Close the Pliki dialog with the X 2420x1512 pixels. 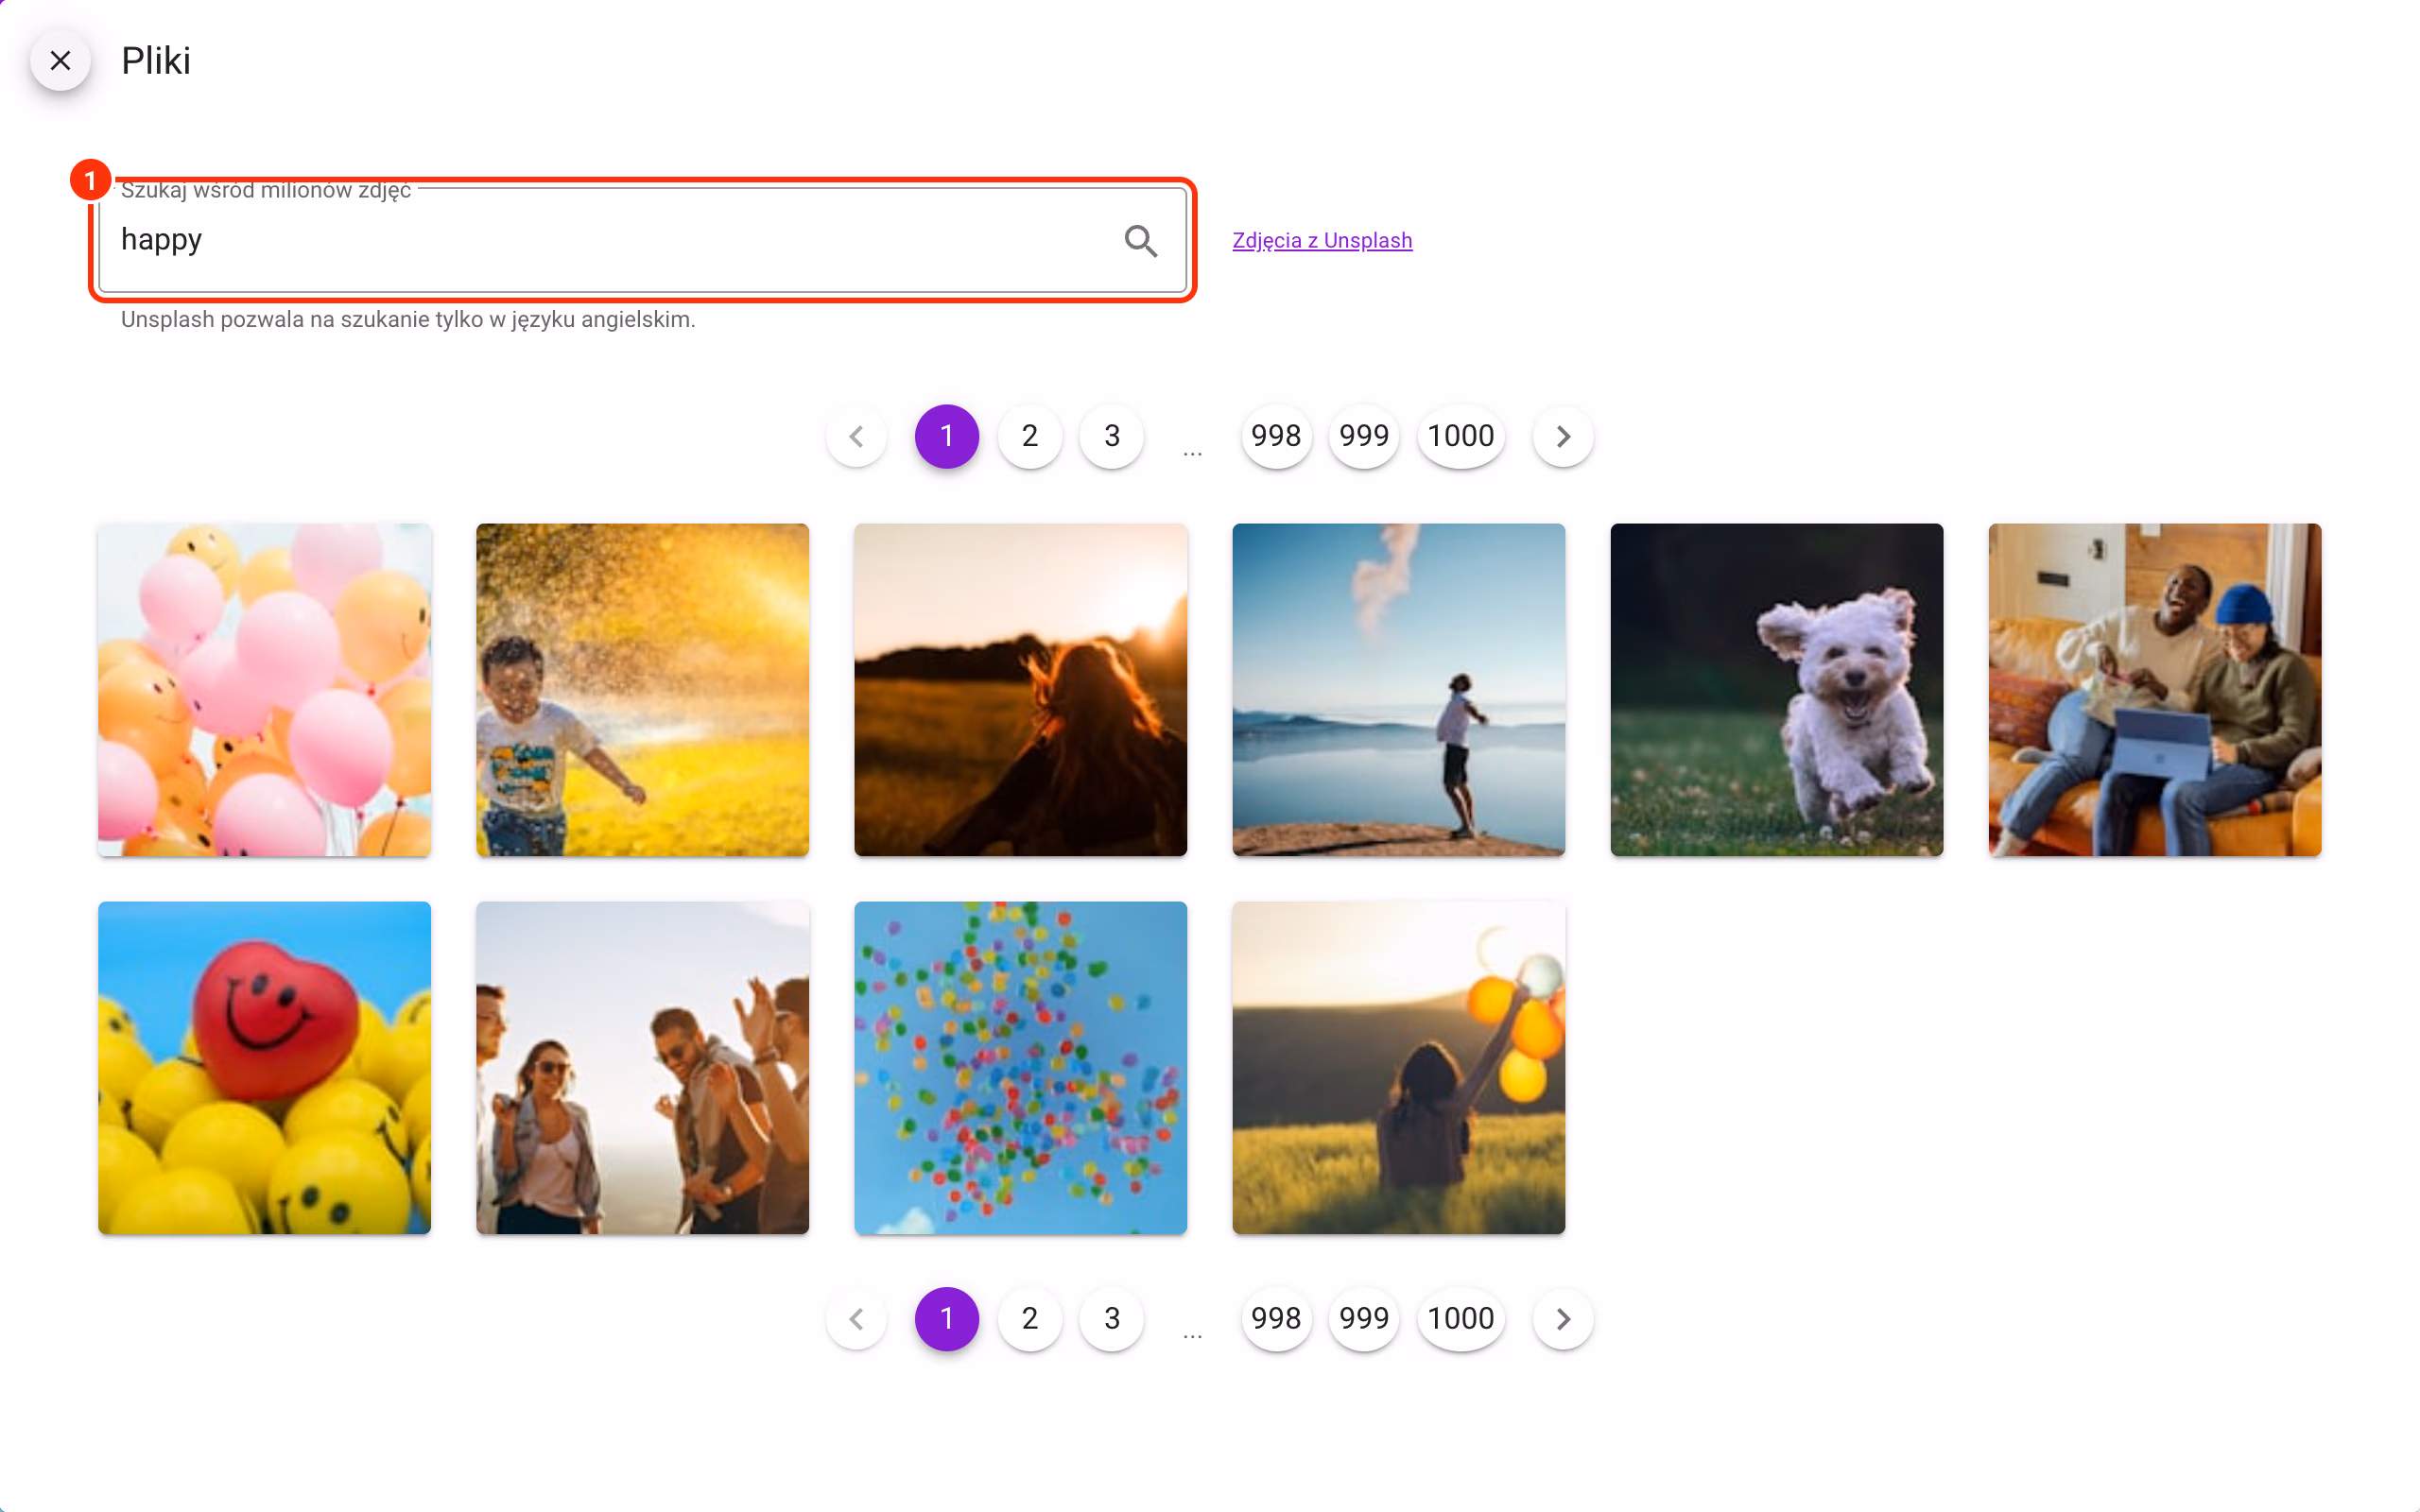click(x=60, y=61)
